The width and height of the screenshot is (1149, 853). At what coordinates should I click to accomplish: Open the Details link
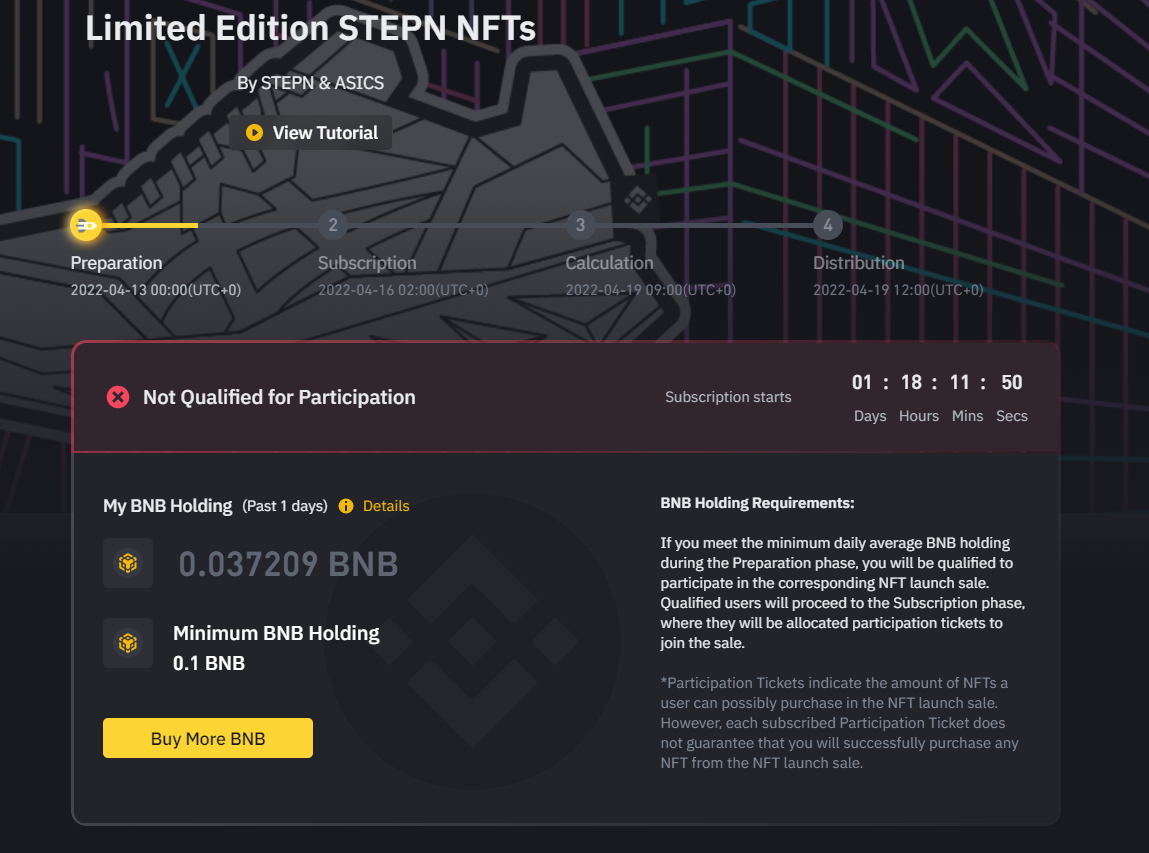pyautogui.click(x=386, y=506)
